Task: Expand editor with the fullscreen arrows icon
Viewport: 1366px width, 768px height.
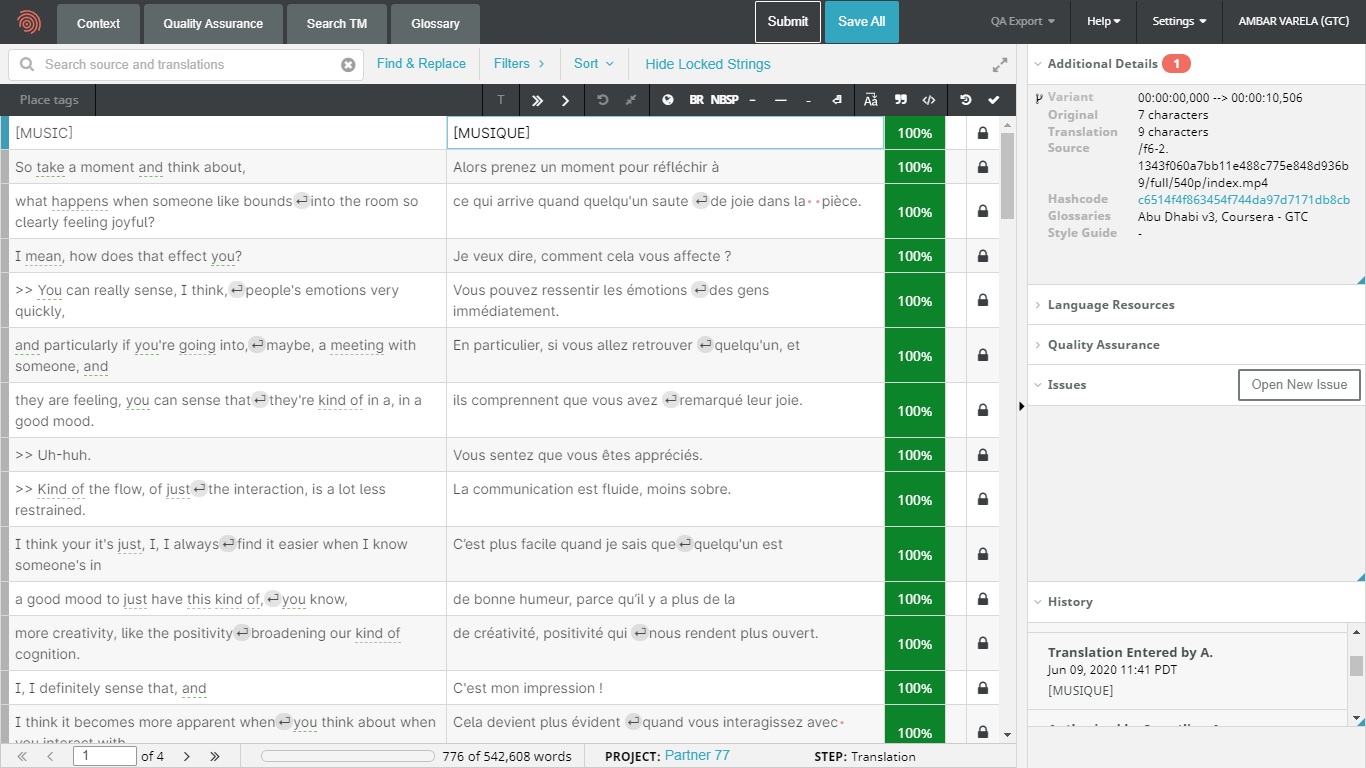Action: (x=999, y=65)
